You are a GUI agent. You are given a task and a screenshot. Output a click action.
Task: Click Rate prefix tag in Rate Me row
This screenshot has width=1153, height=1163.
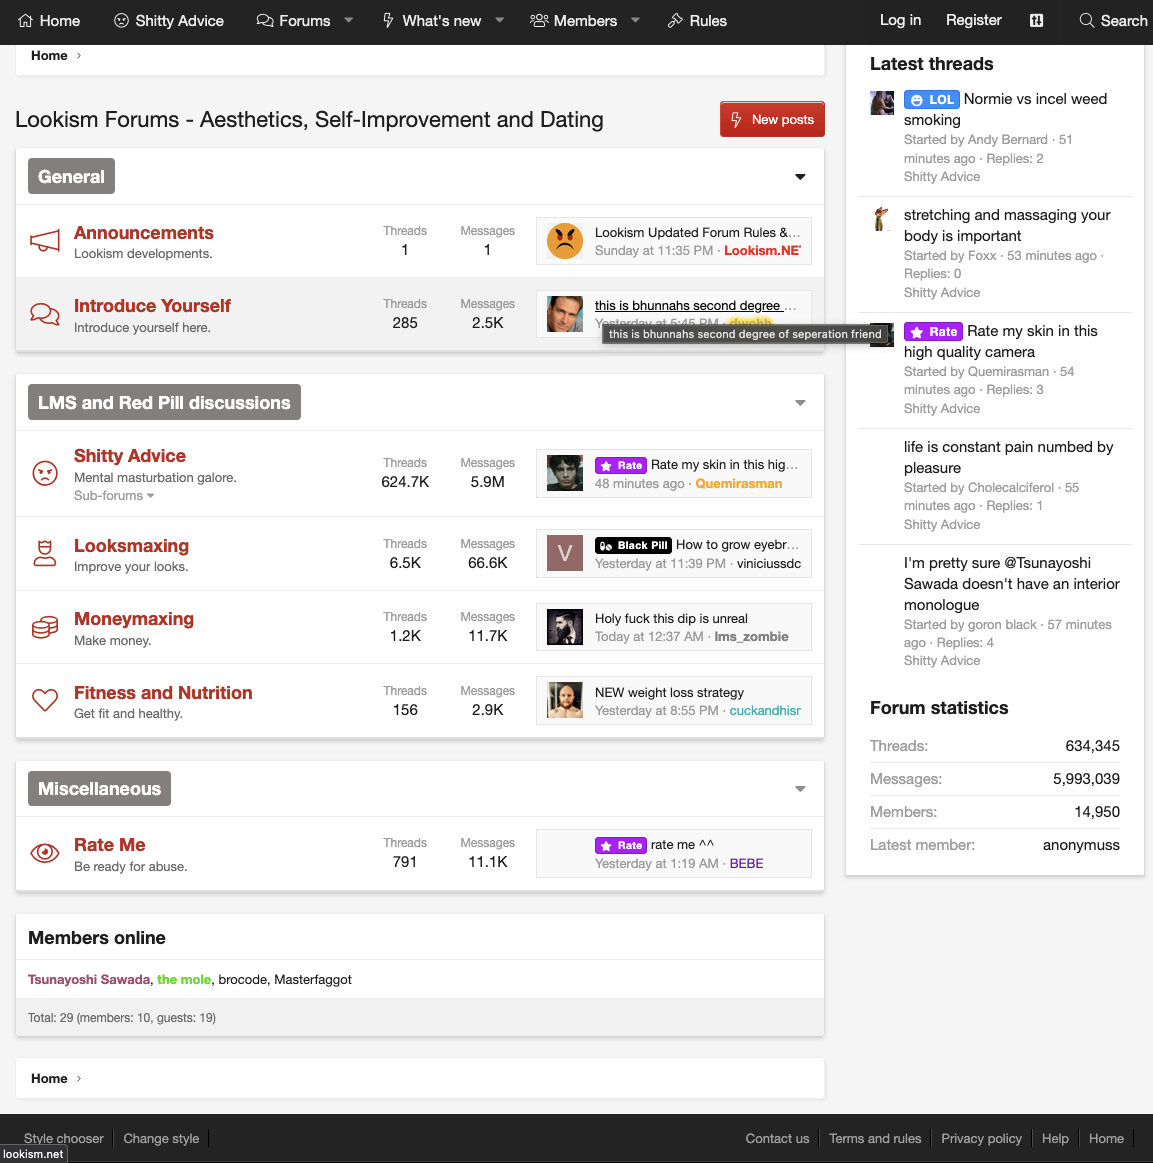coord(621,846)
